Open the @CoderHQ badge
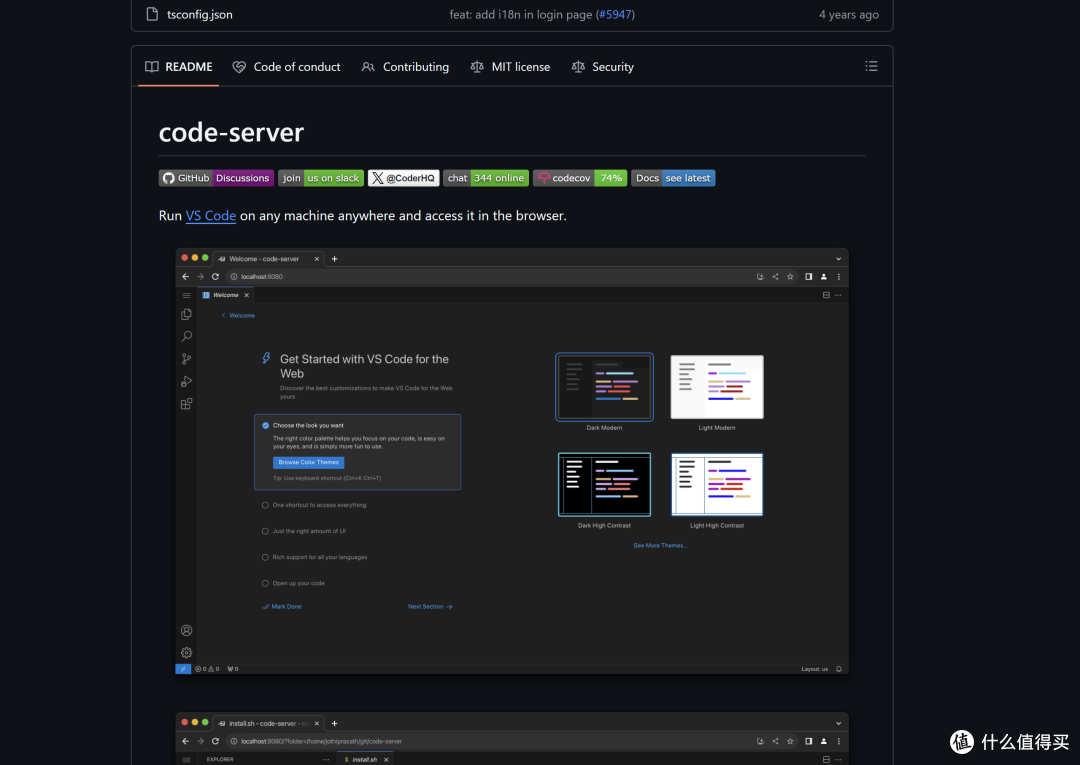The image size is (1080, 765). coord(404,178)
